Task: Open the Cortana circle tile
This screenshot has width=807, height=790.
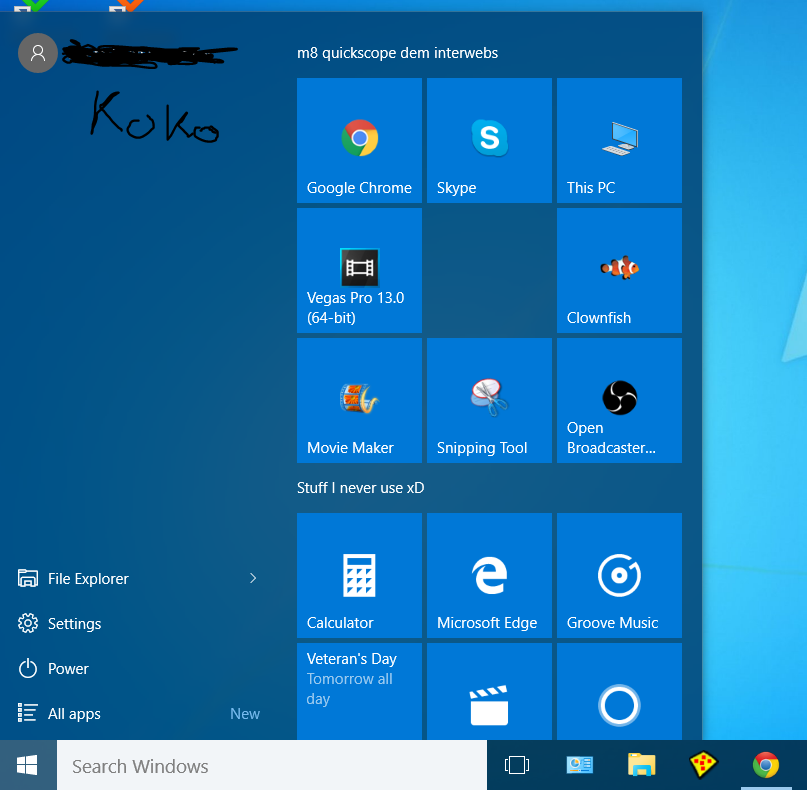Action: [619, 691]
